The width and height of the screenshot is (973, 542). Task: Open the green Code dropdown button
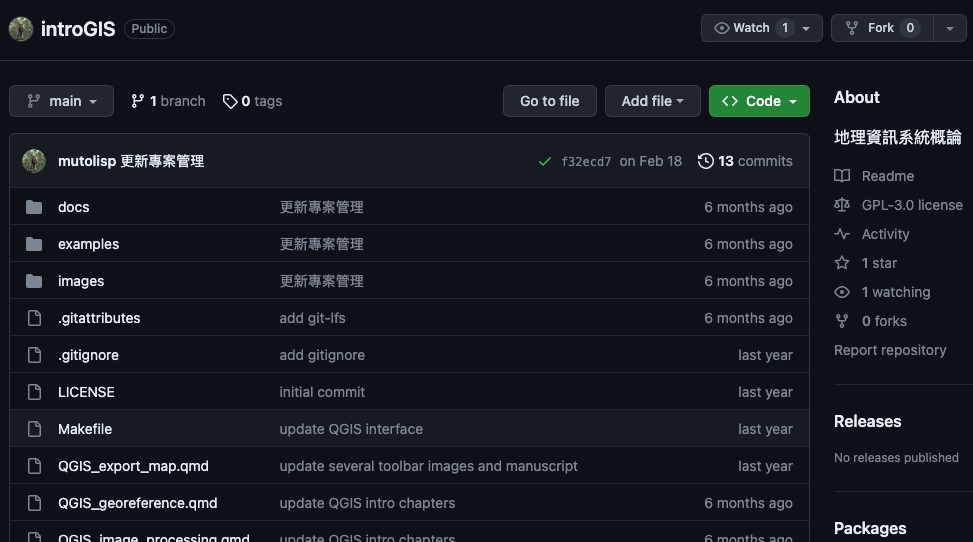[759, 101]
